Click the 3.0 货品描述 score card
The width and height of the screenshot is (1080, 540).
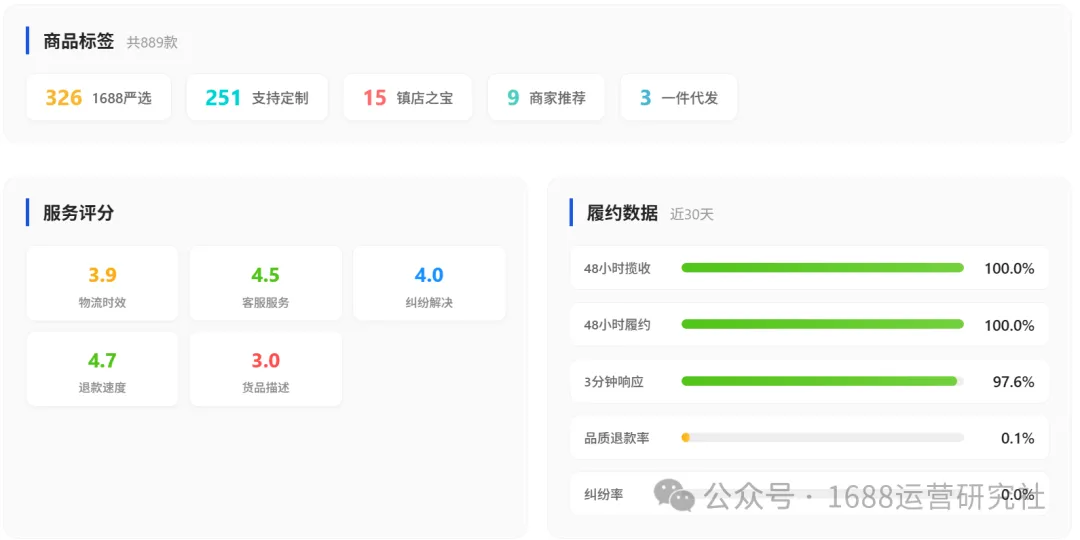(x=265, y=369)
